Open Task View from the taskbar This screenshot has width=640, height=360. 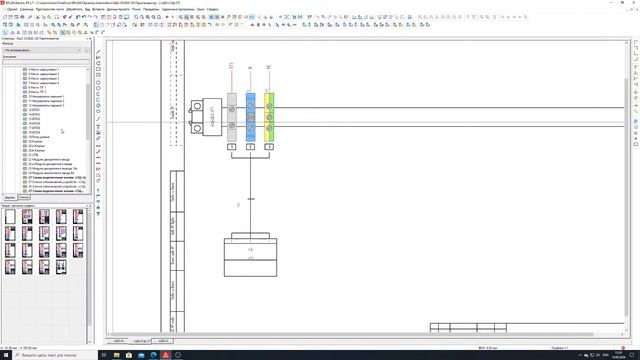pyautogui.click(x=104, y=355)
